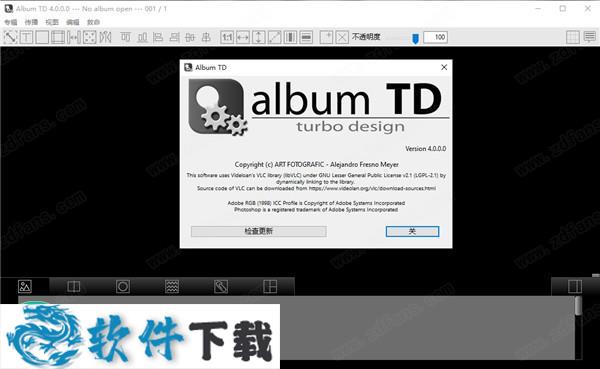Switch to the pencil clipart tab

click(221, 286)
